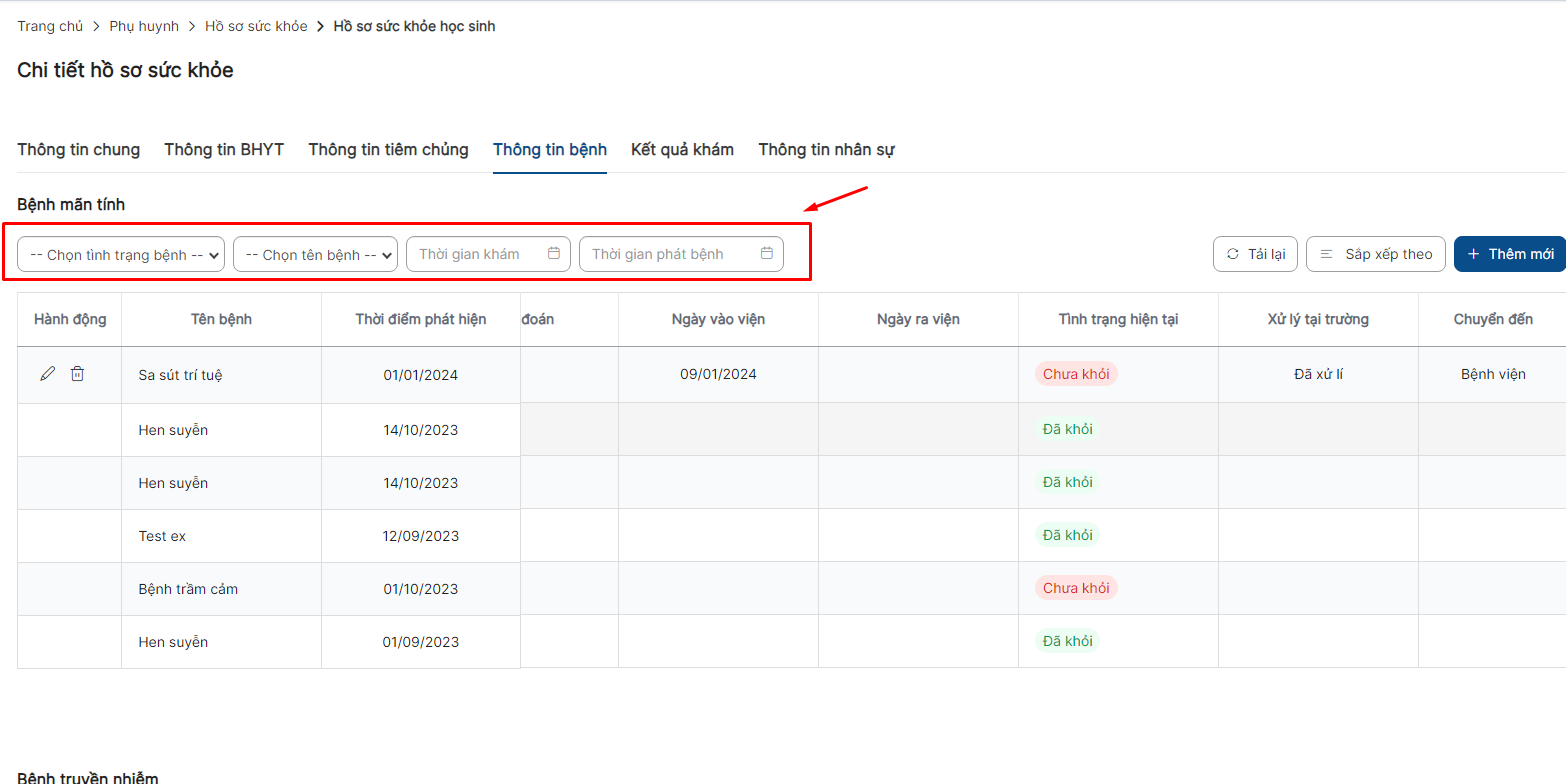Click the Chuyển đến column header
This screenshot has height=784, width=1566.
tap(1493, 320)
